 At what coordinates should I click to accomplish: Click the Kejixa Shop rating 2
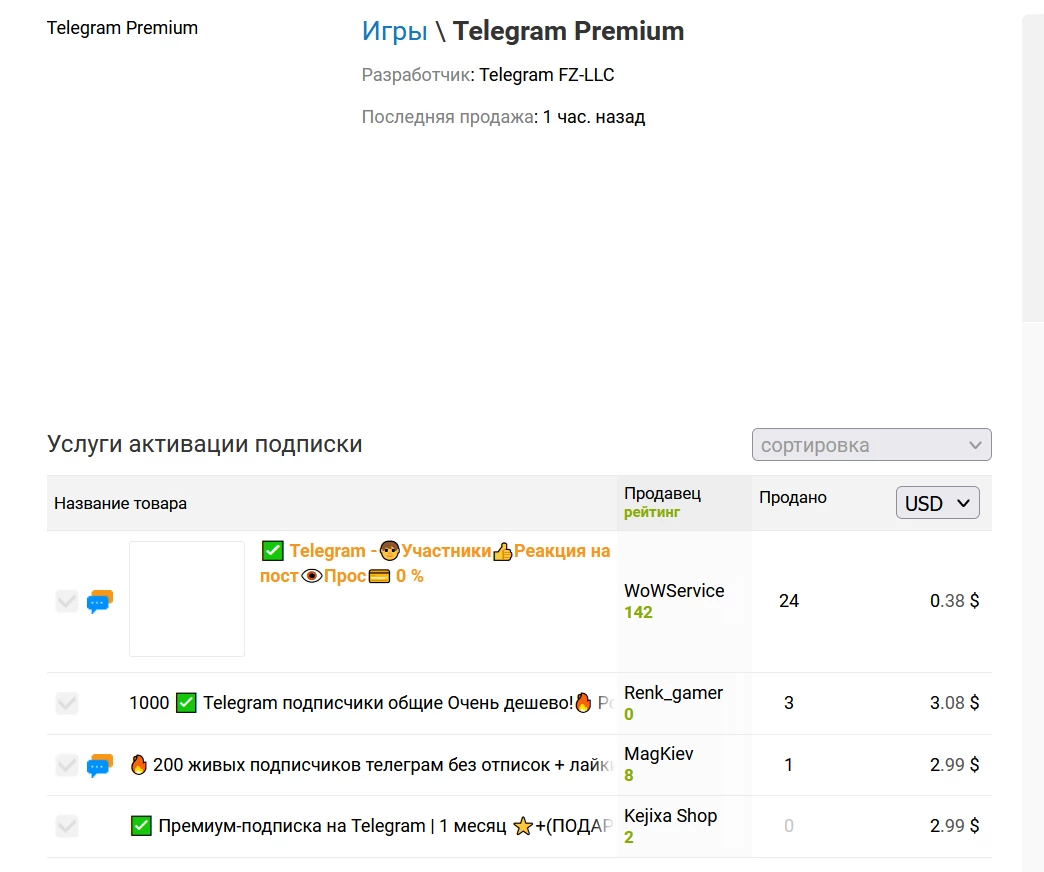click(629, 837)
